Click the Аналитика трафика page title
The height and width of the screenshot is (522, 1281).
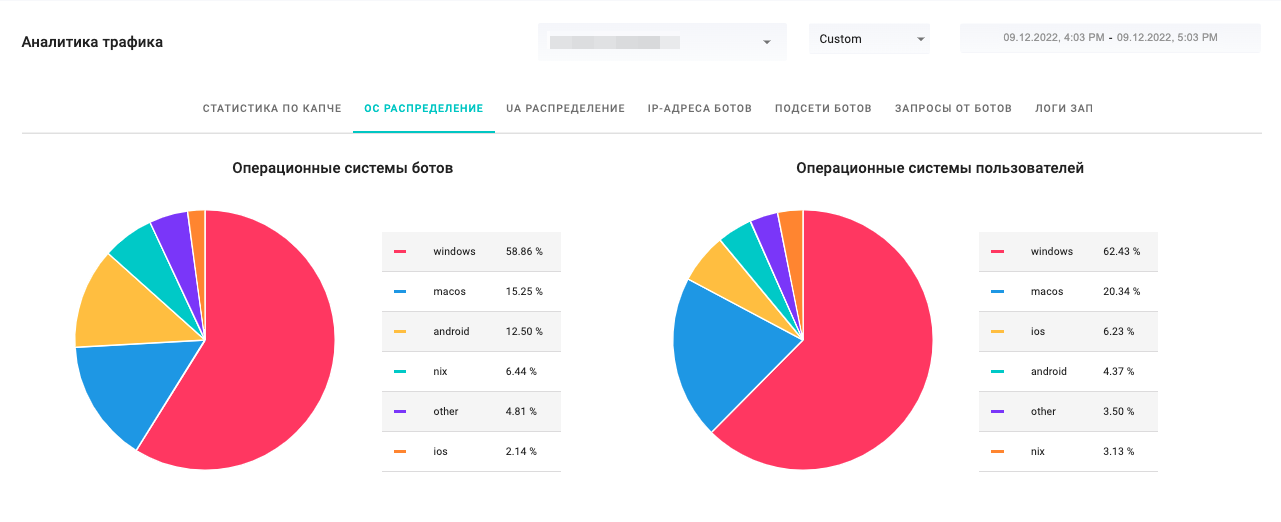pyautogui.click(x=92, y=42)
